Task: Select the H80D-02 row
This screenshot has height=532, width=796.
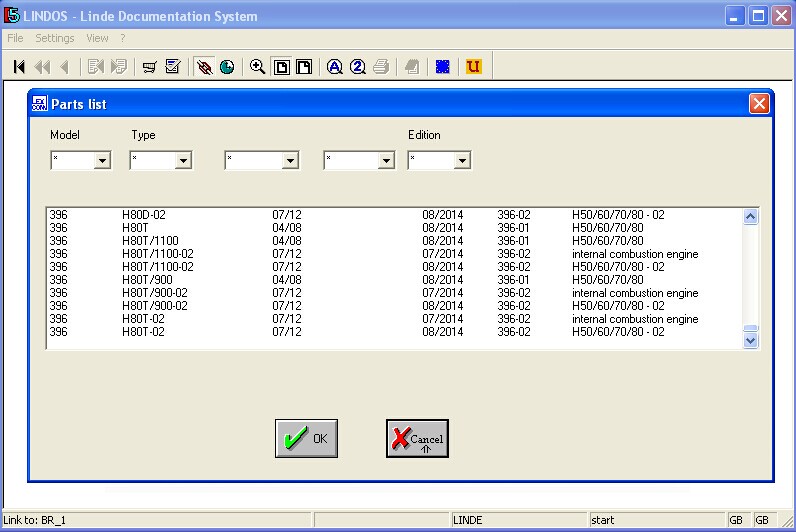Action: (394, 215)
